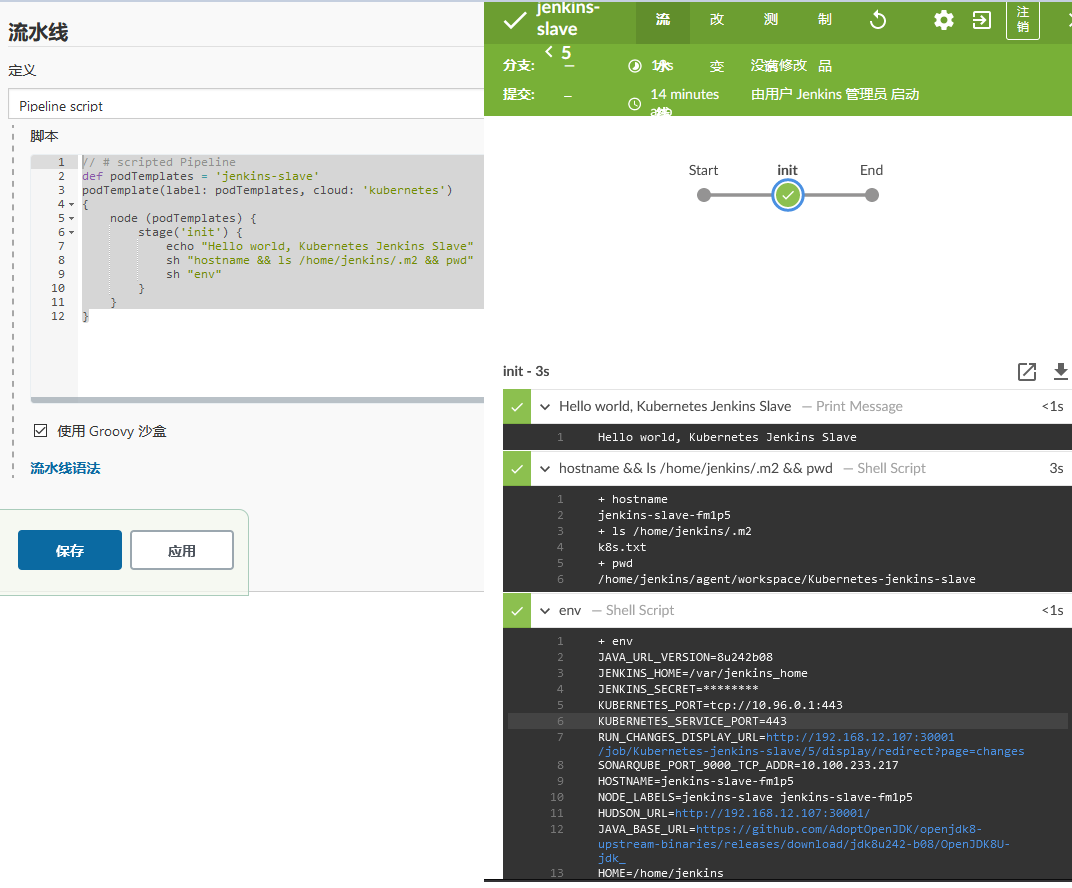This screenshot has height=888, width=1072.
Task: Click log line JAVA_URL_VERSION=8u242b08
Action: tap(685, 658)
